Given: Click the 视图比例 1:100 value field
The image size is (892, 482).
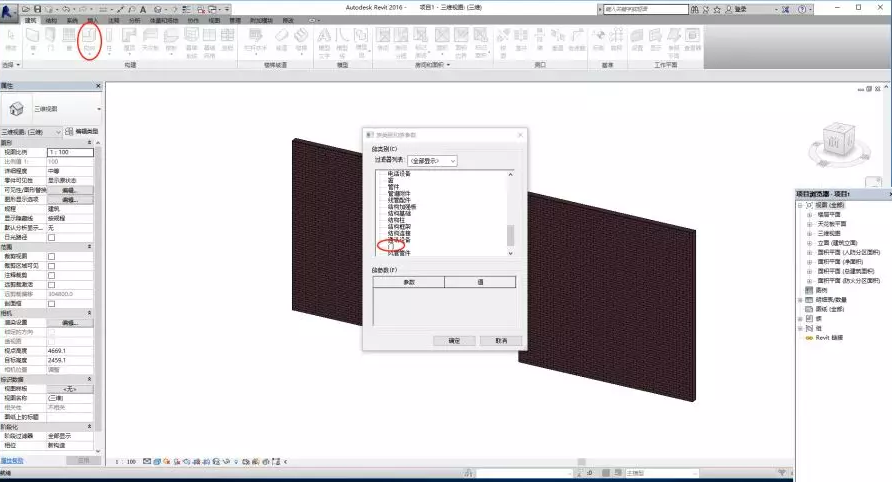Looking at the screenshot, I should pos(70,152).
